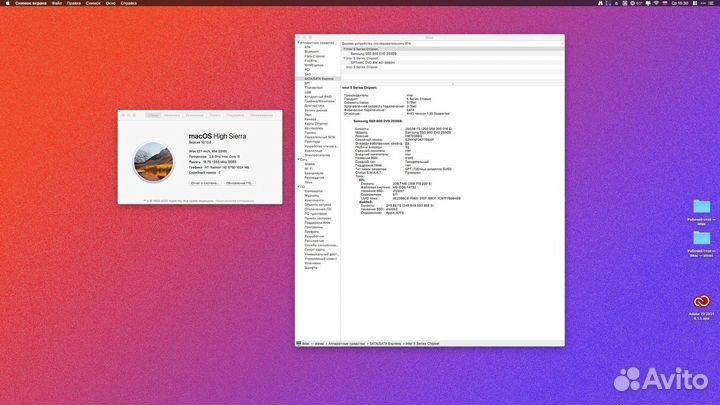Switch to the Обзор tab in About window

tap(153, 115)
